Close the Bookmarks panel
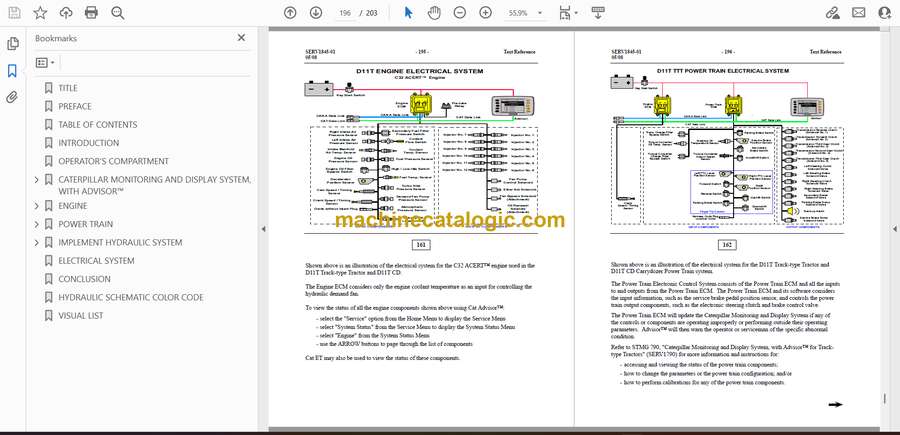 pos(241,38)
